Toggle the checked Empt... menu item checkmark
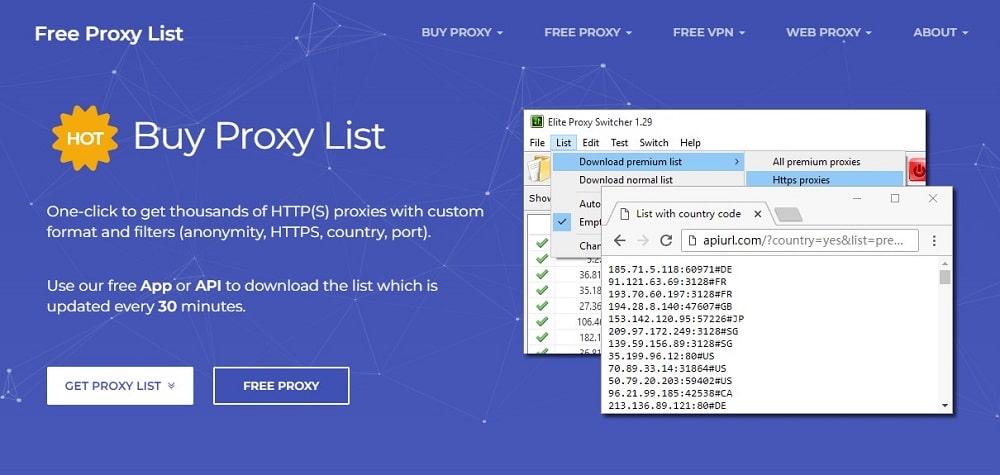The height and width of the screenshot is (475, 1000). pos(562,222)
